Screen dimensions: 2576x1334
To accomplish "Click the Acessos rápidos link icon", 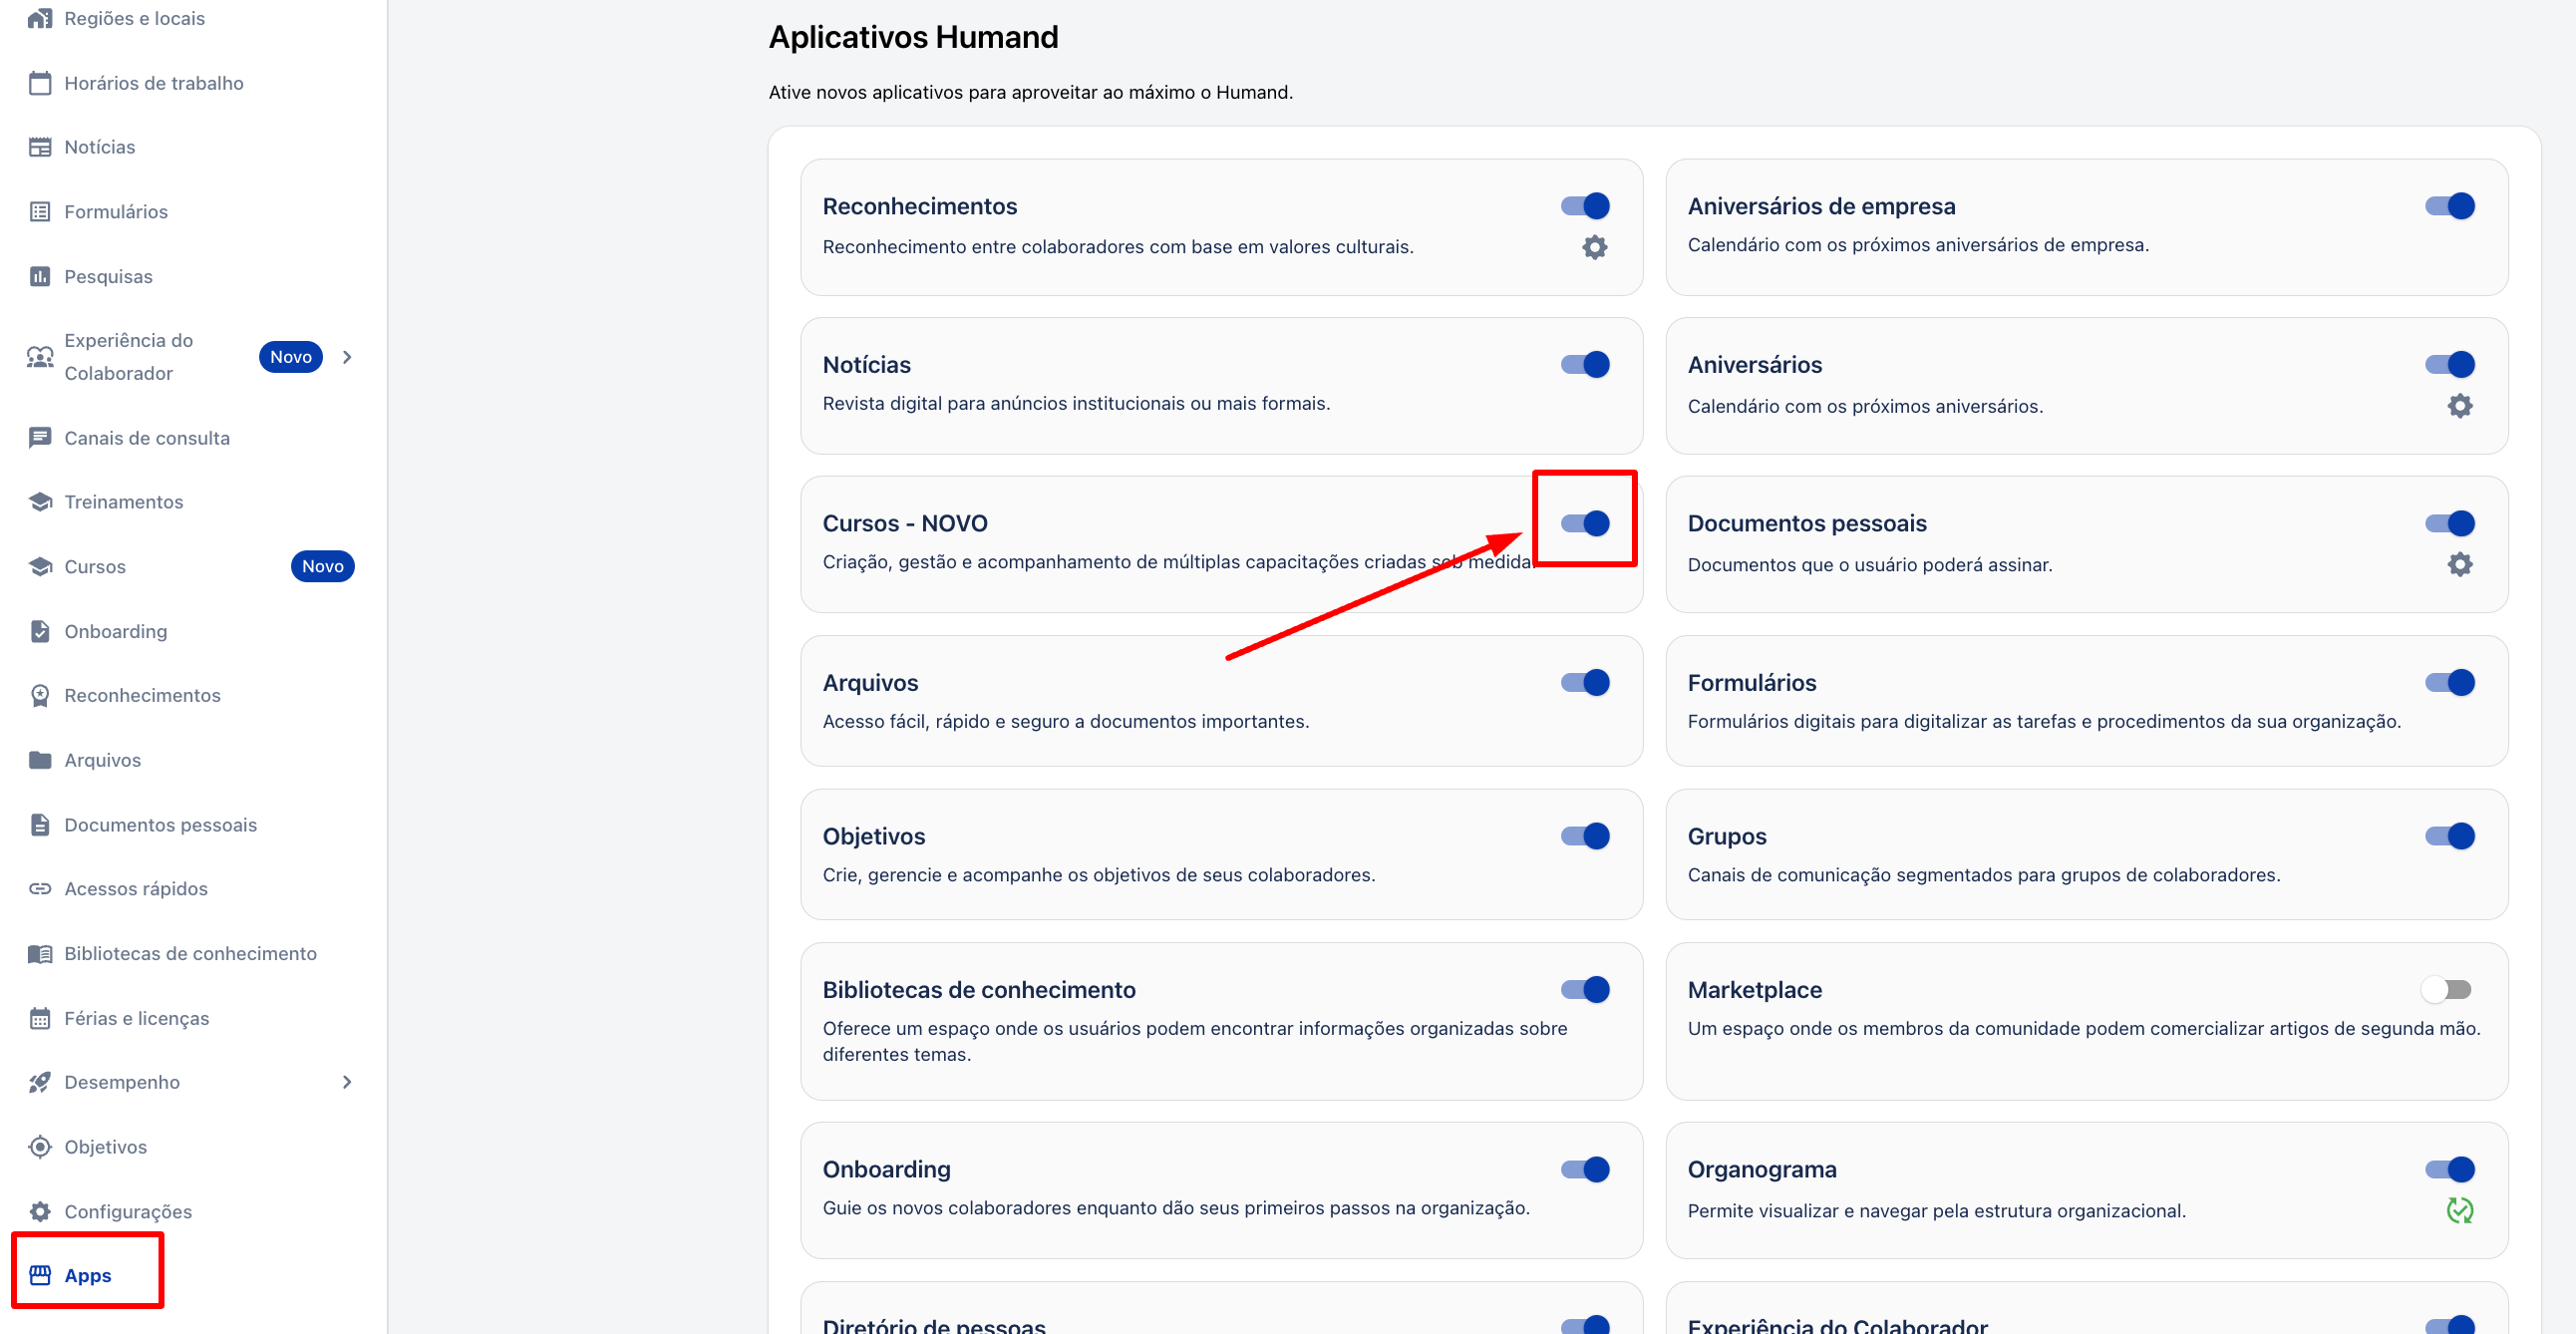I will [x=40, y=889].
